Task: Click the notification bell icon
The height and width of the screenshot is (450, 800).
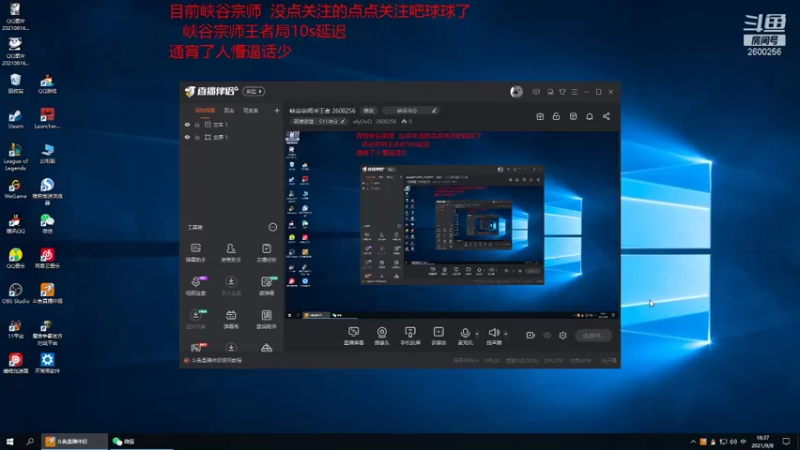Action: [x=589, y=116]
